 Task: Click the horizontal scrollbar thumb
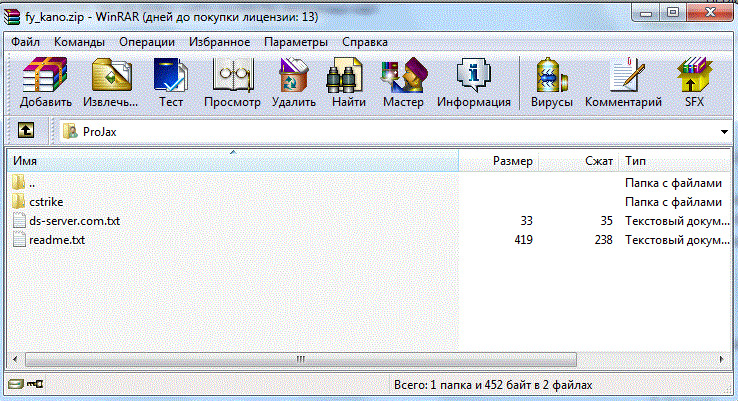[301, 360]
